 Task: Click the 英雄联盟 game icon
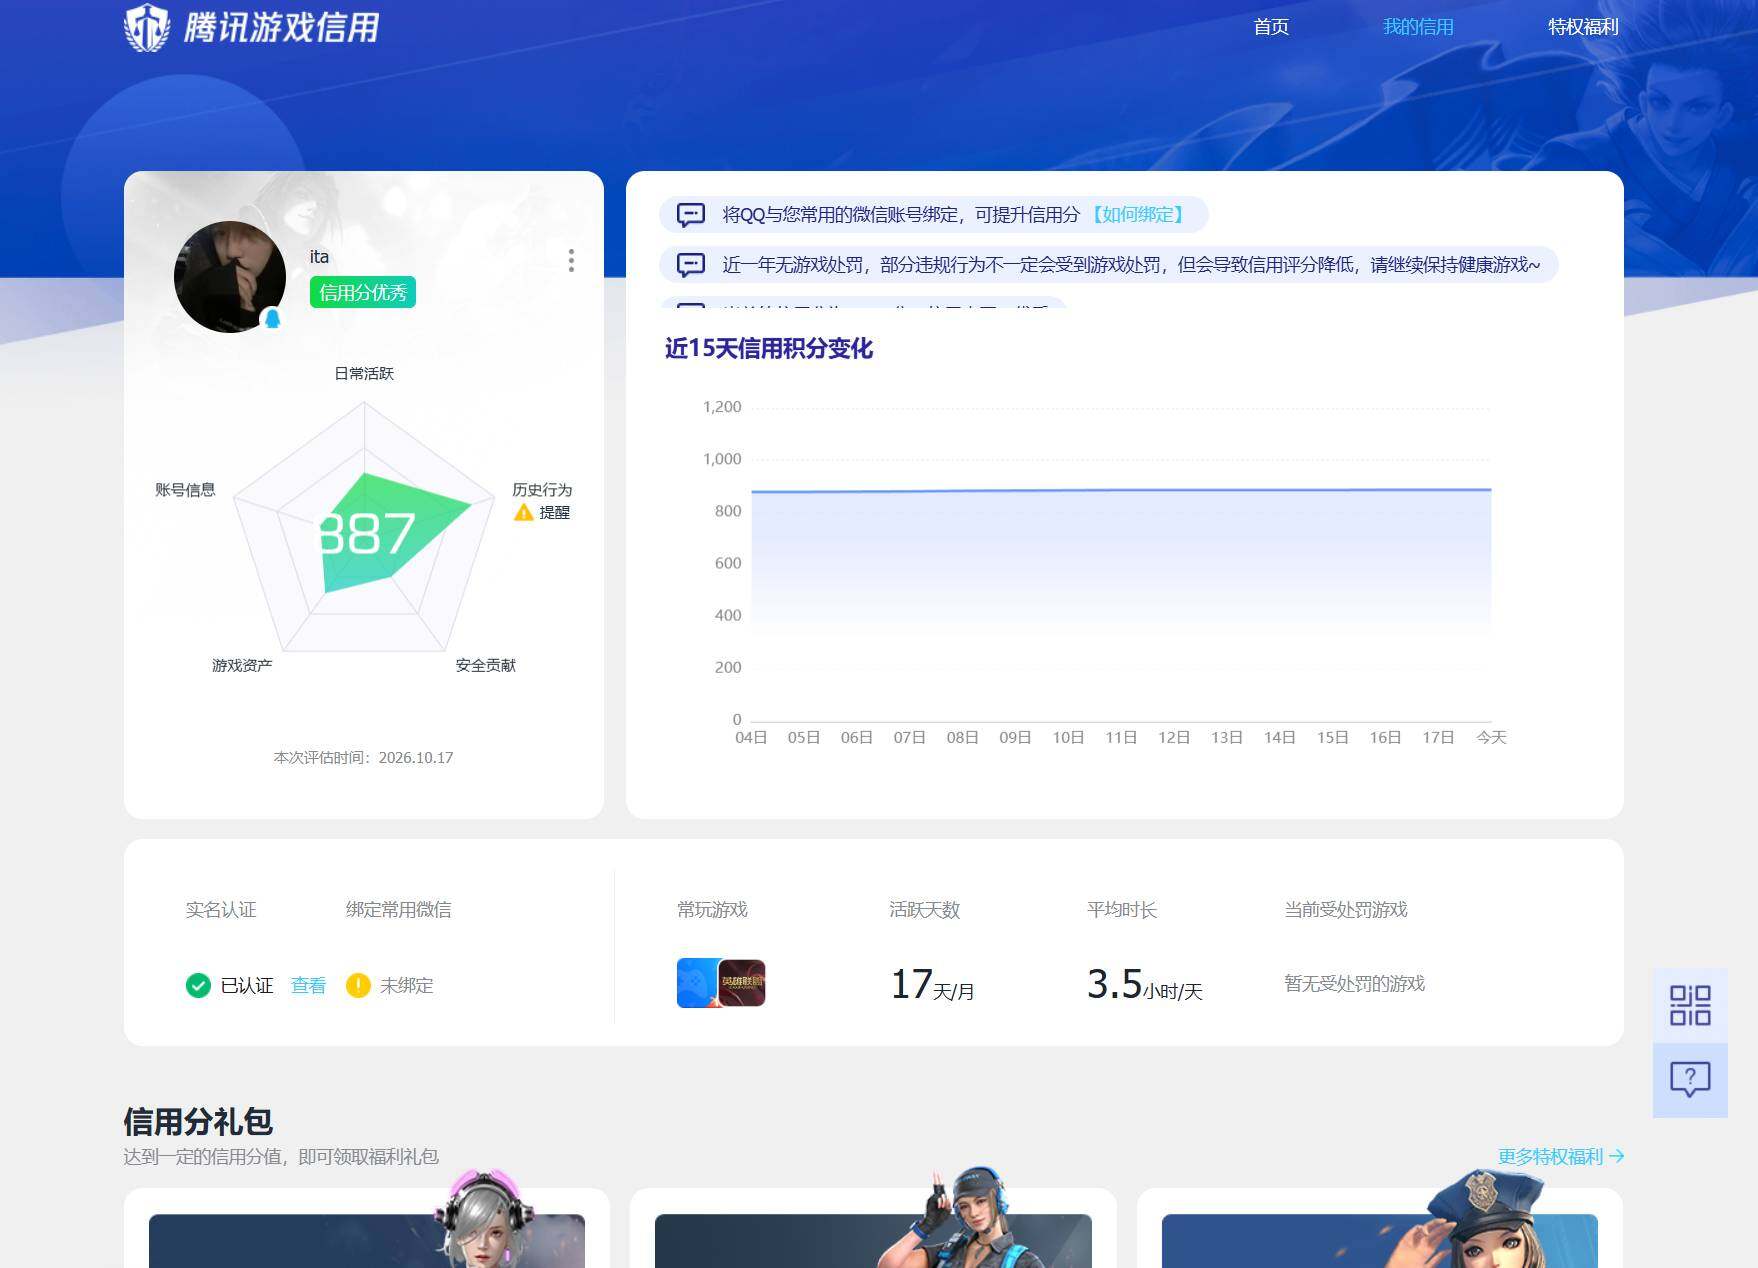point(742,983)
